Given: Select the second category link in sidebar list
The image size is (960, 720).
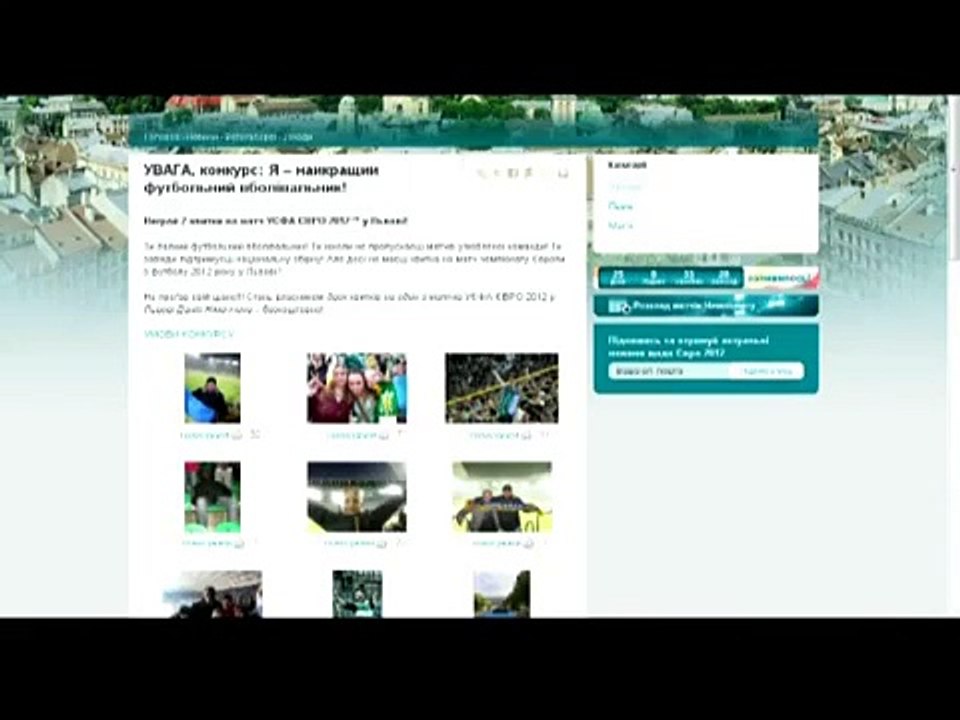Looking at the screenshot, I should pyautogui.click(x=620, y=206).
